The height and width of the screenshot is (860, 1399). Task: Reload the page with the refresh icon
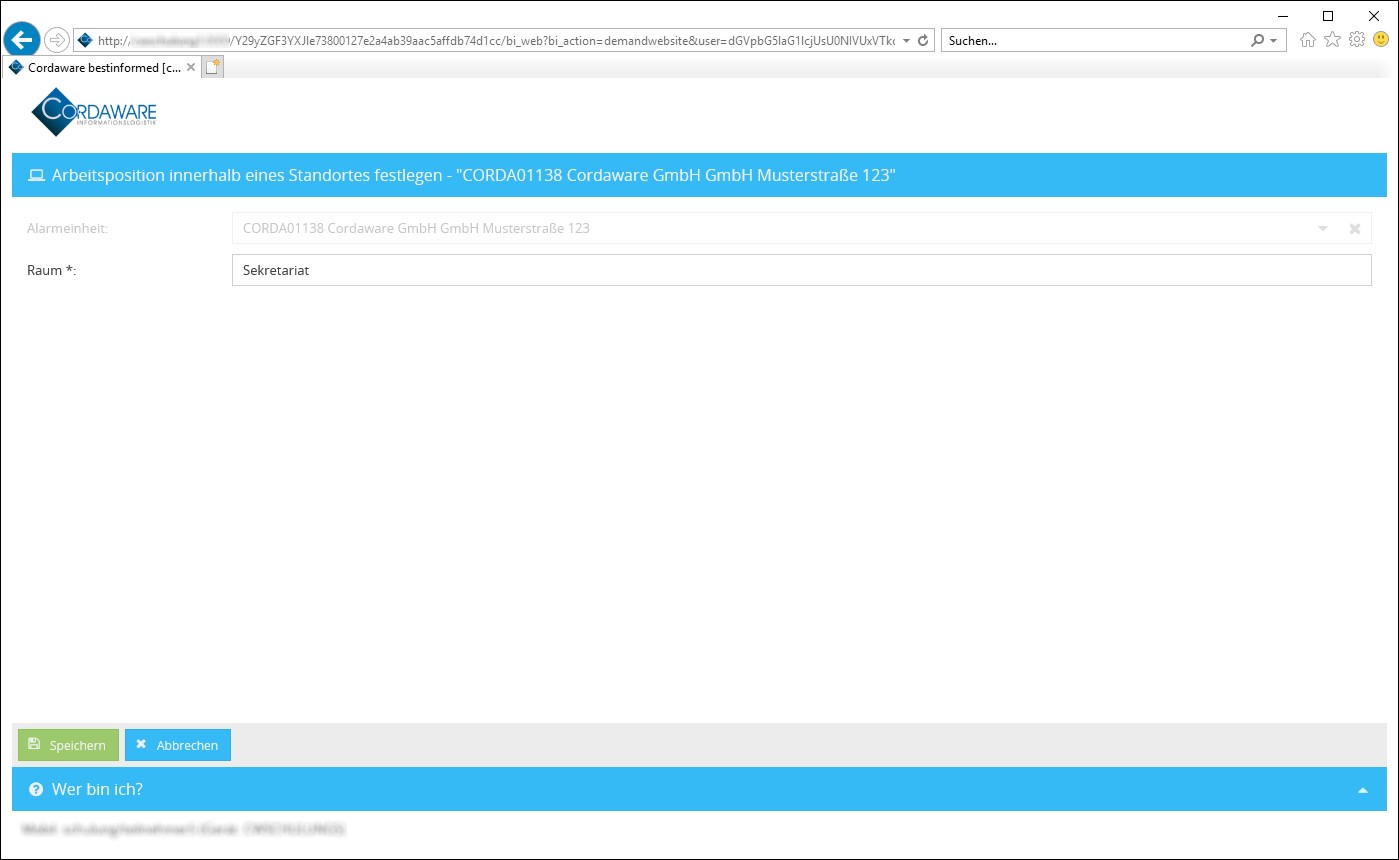[923, 41]
